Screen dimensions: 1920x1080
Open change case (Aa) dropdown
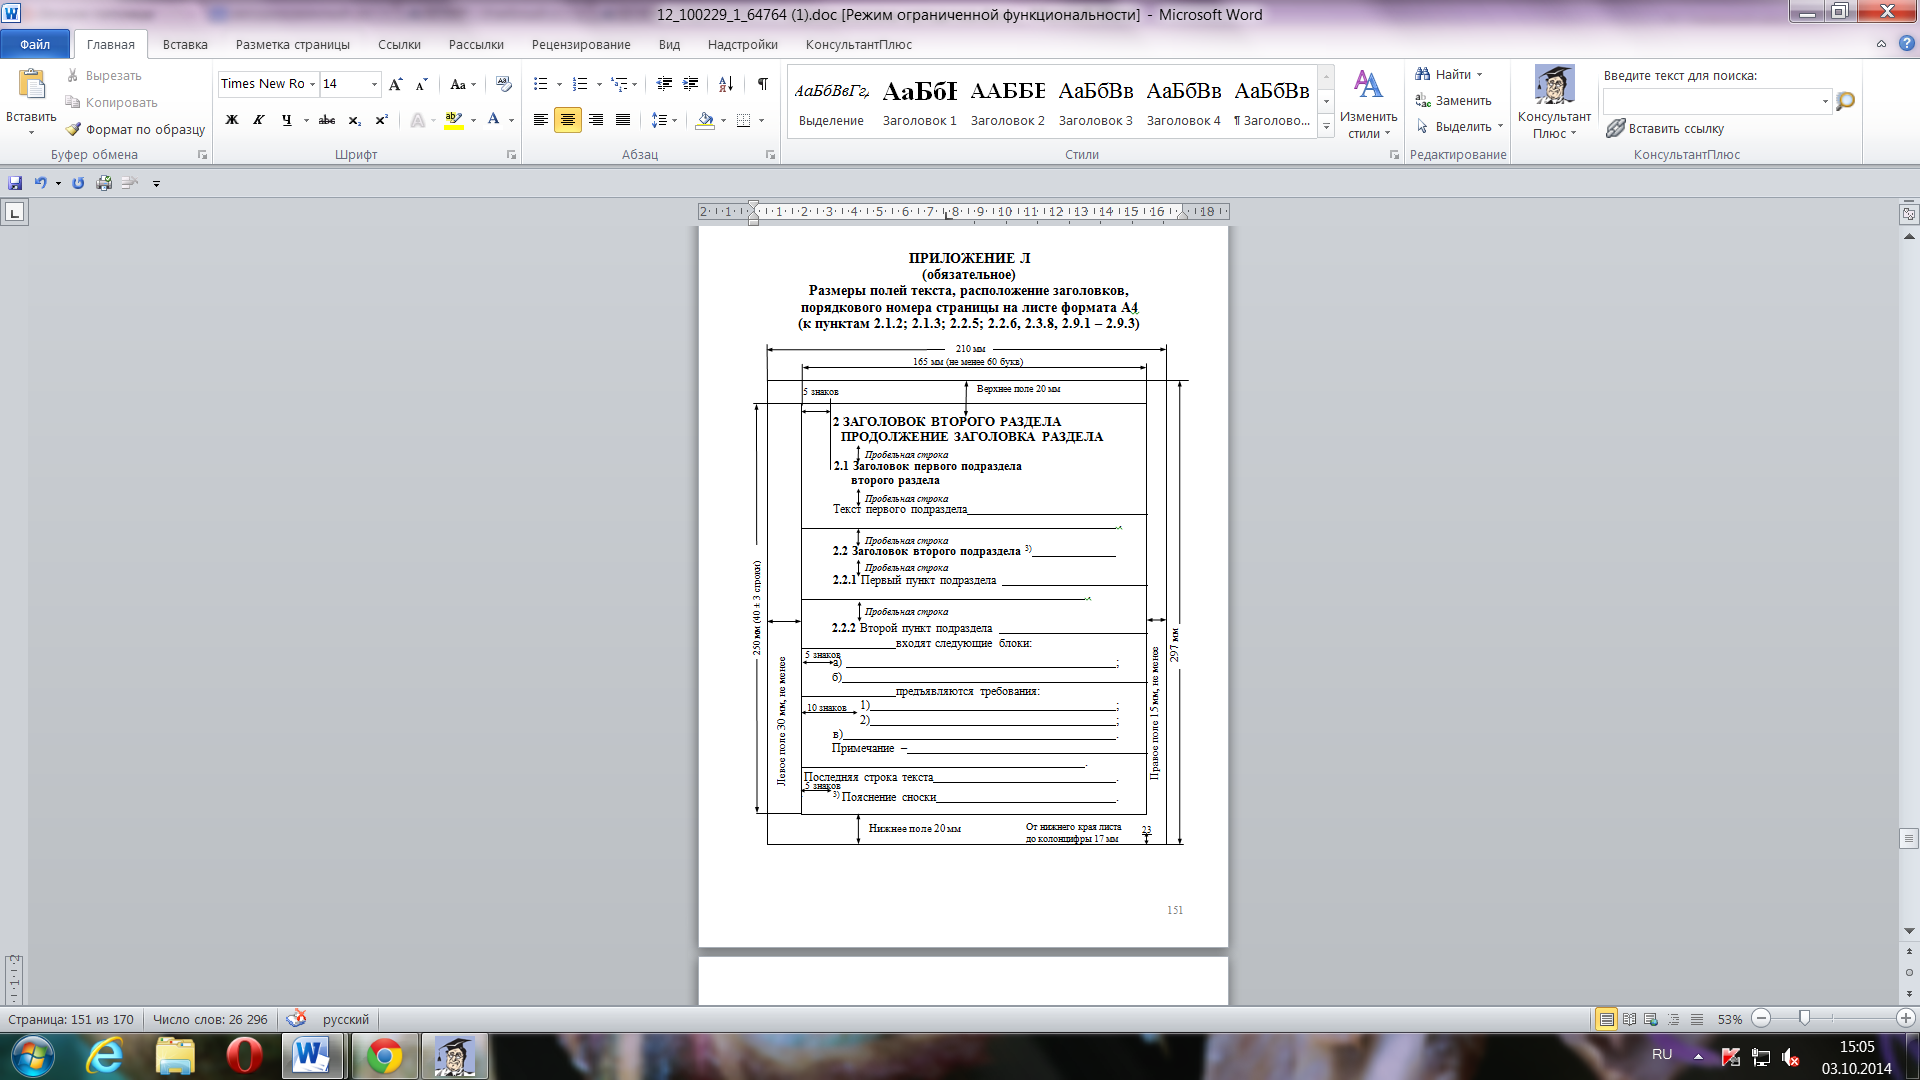coord(462,84)
